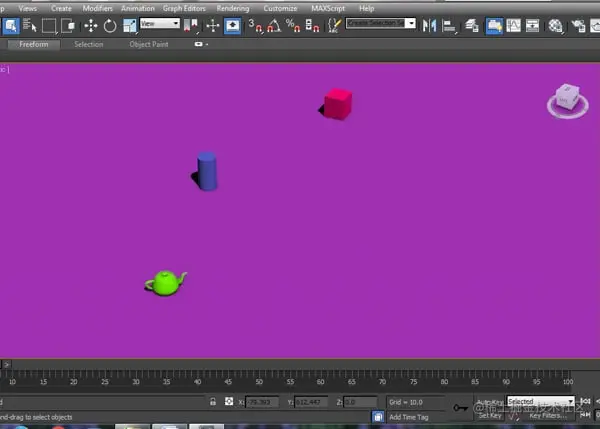Enable Auto Key mode
Screen dimensions: 600x429
[490, 402]
